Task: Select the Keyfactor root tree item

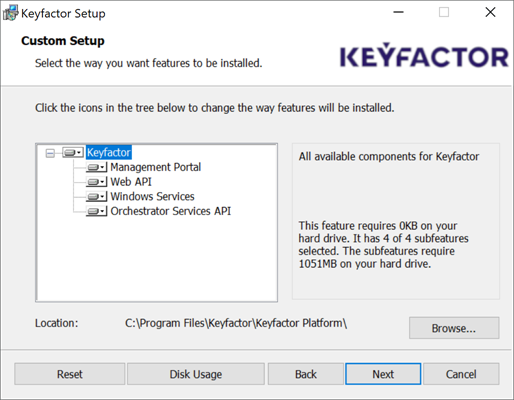Action: tap(109, 152)
